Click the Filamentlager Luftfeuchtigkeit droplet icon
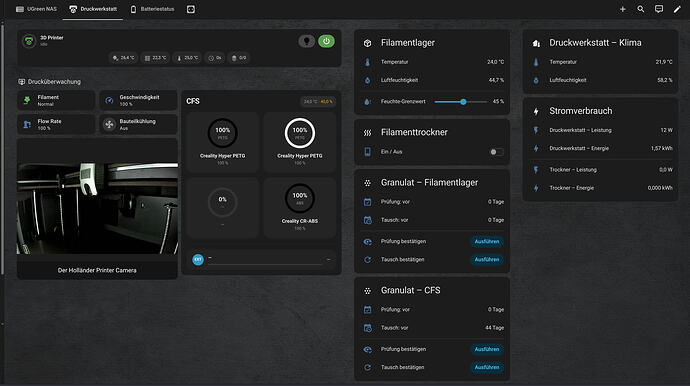690x386 pixels. click(367, 80)
